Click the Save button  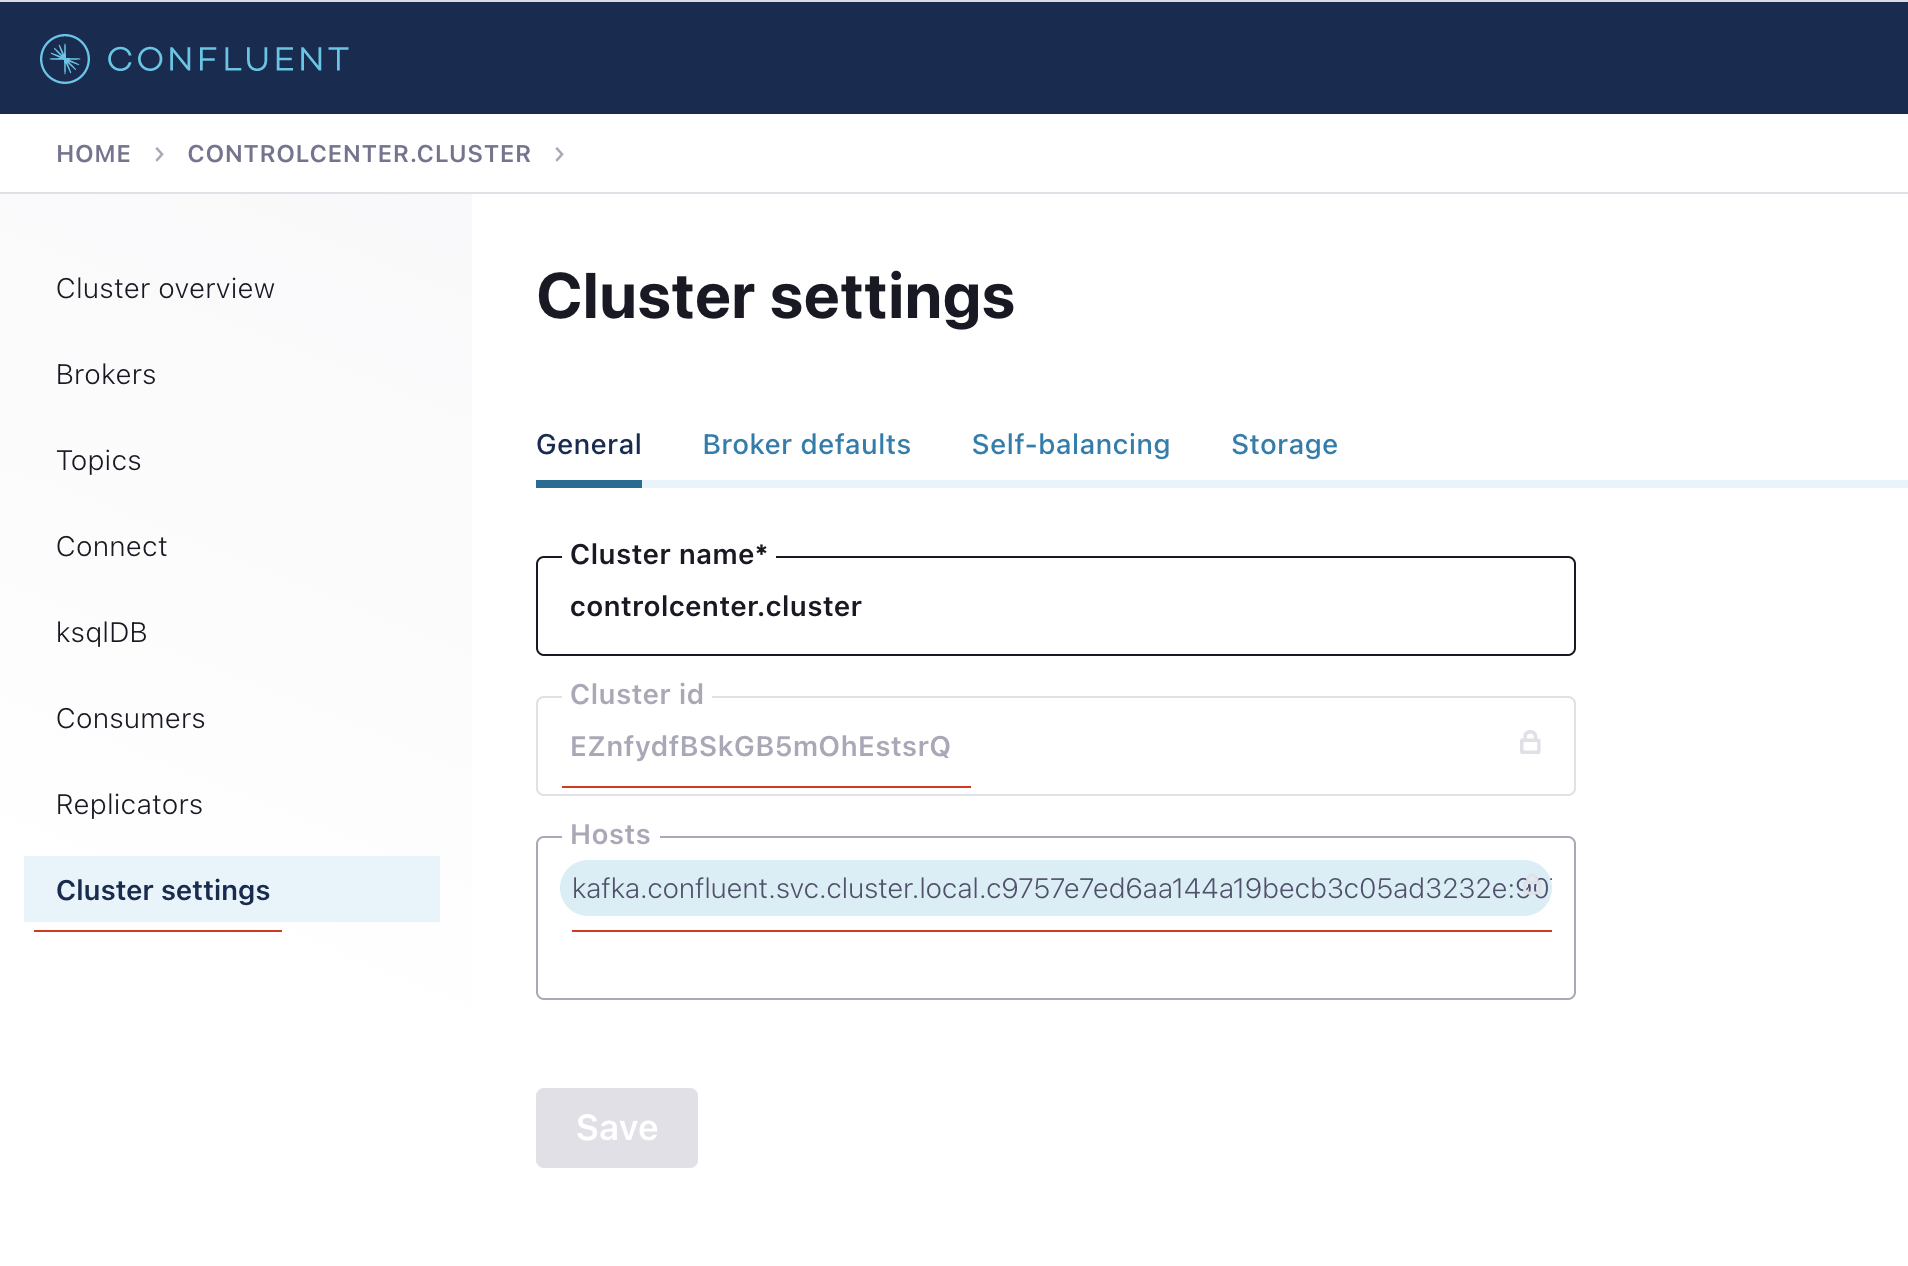[x=617, y=1128]
